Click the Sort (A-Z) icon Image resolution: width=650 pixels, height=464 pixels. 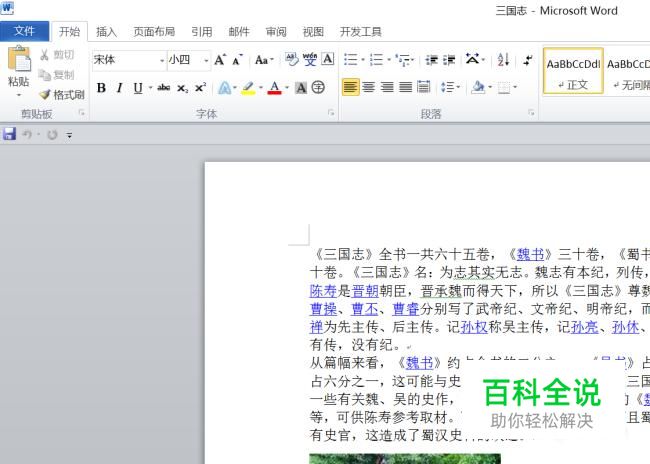pos(504,60)
